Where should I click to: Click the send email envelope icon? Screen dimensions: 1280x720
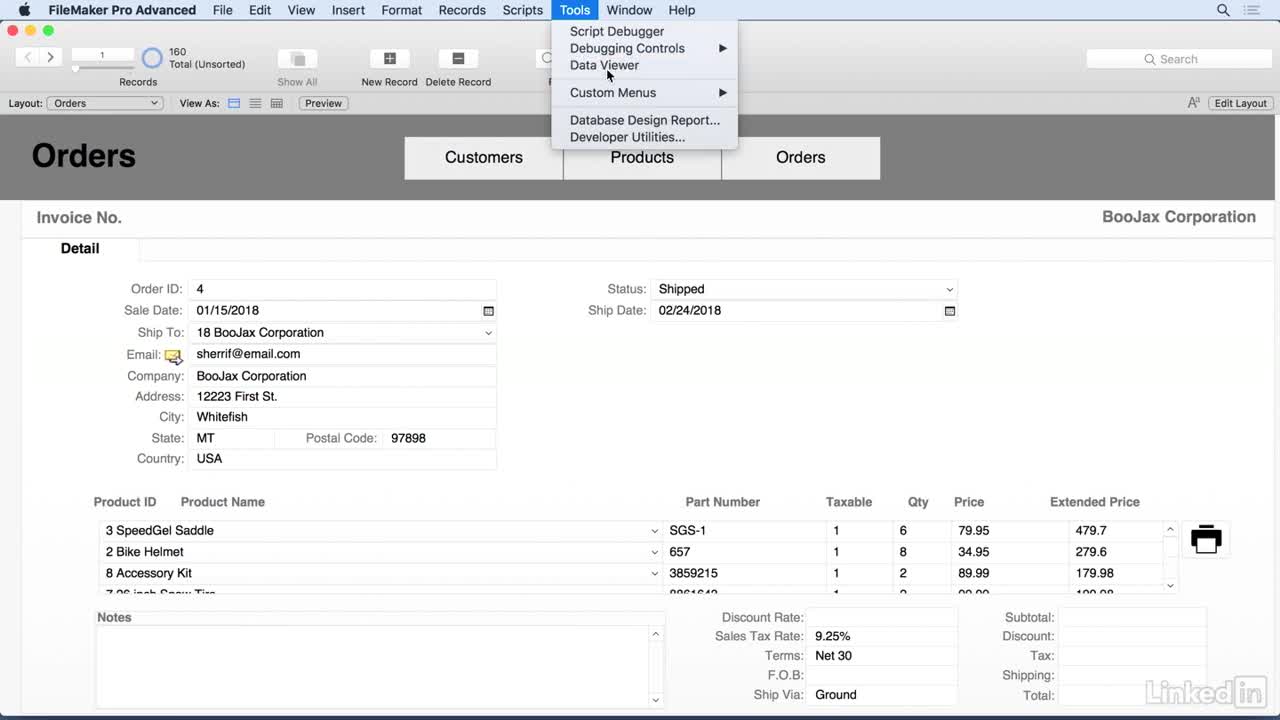click(173, 355)
